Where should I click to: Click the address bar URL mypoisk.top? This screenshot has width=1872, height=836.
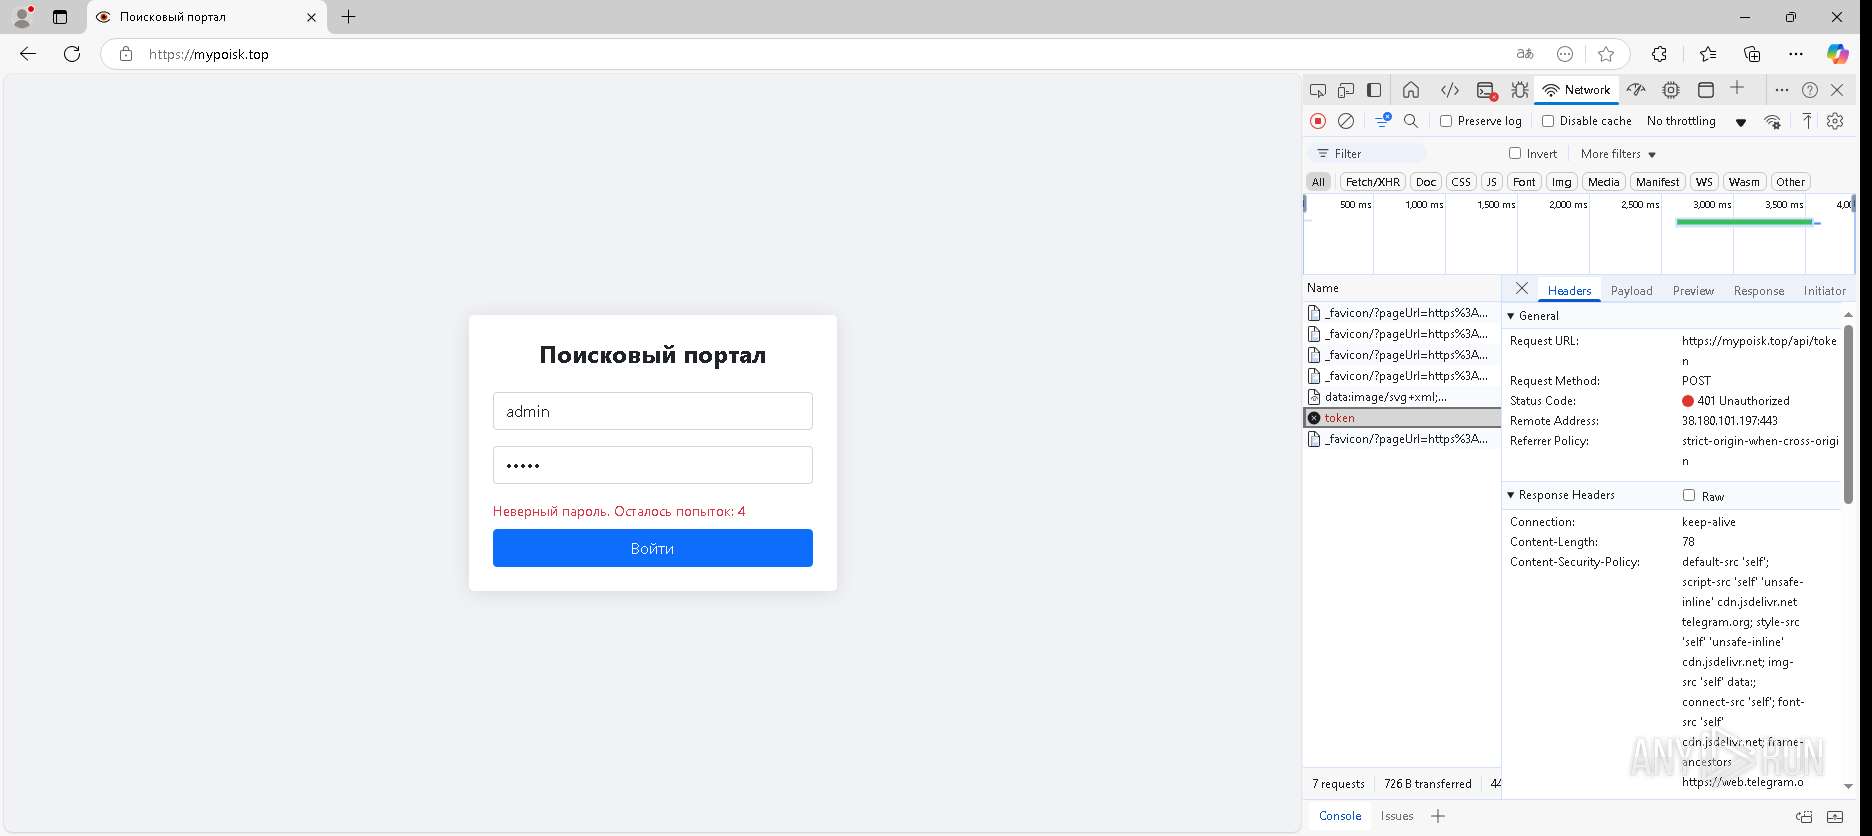click(x=209, y=54)
